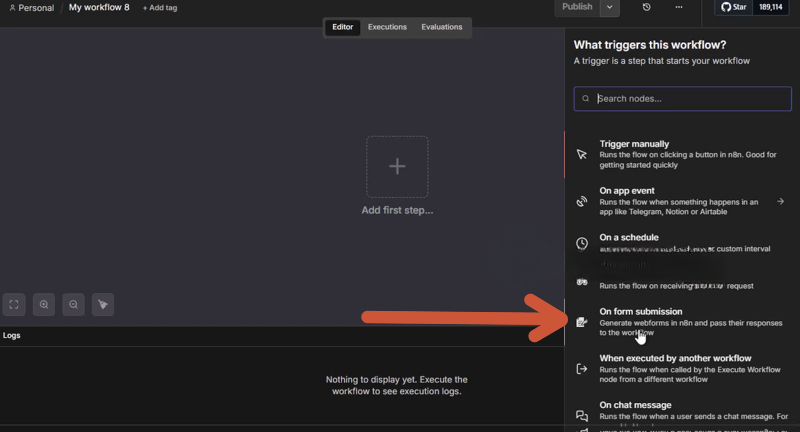Click the executed by another workflow icon
This screenshot has width=800, height=432.
pyautogui.click(x=582, y=369)
